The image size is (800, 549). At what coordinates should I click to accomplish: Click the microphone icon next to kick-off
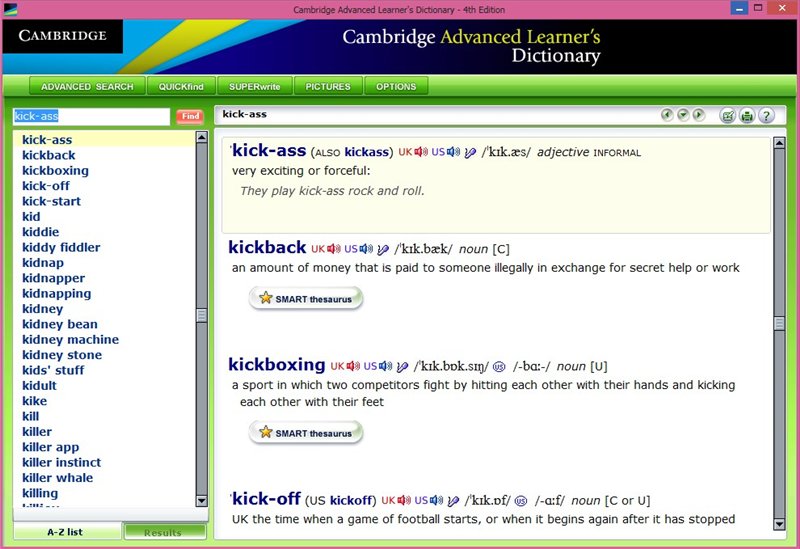[x=453, y=501]
